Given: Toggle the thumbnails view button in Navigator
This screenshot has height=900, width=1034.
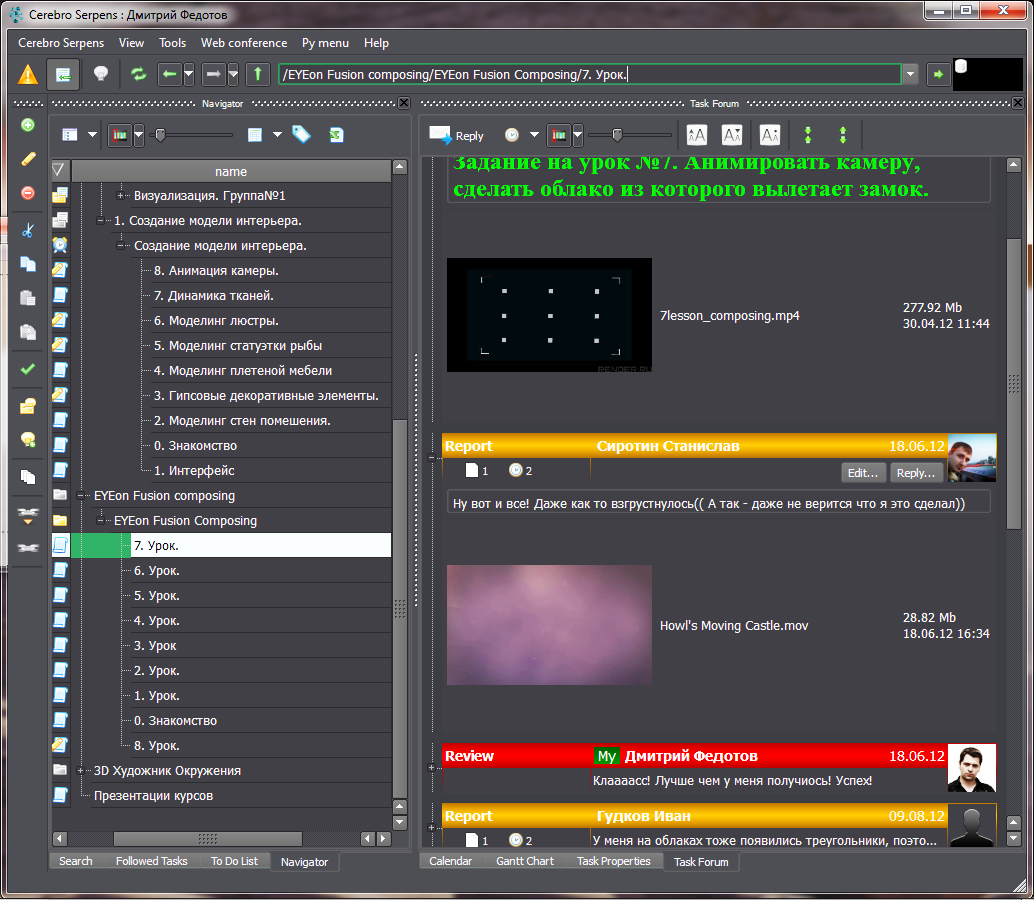Looking at the screenshot, I should click(119, 135).
